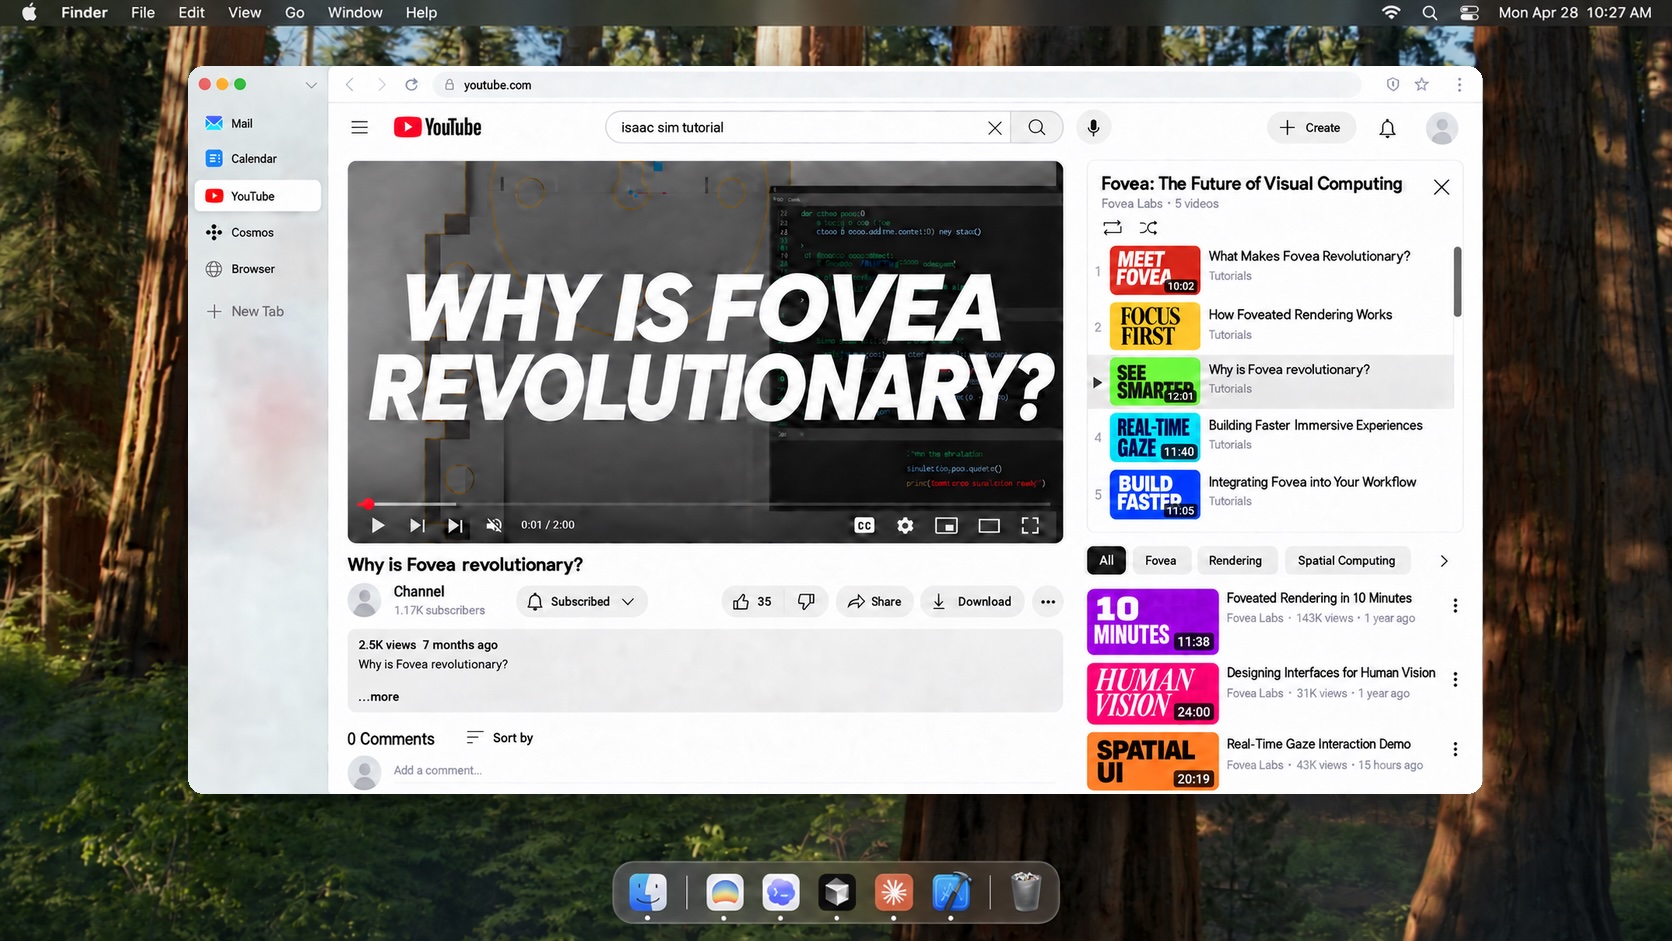Viewport: 1672px width, 941px height.
Task: Select the Rendering filter chip
Action: tap(1235, 560)
